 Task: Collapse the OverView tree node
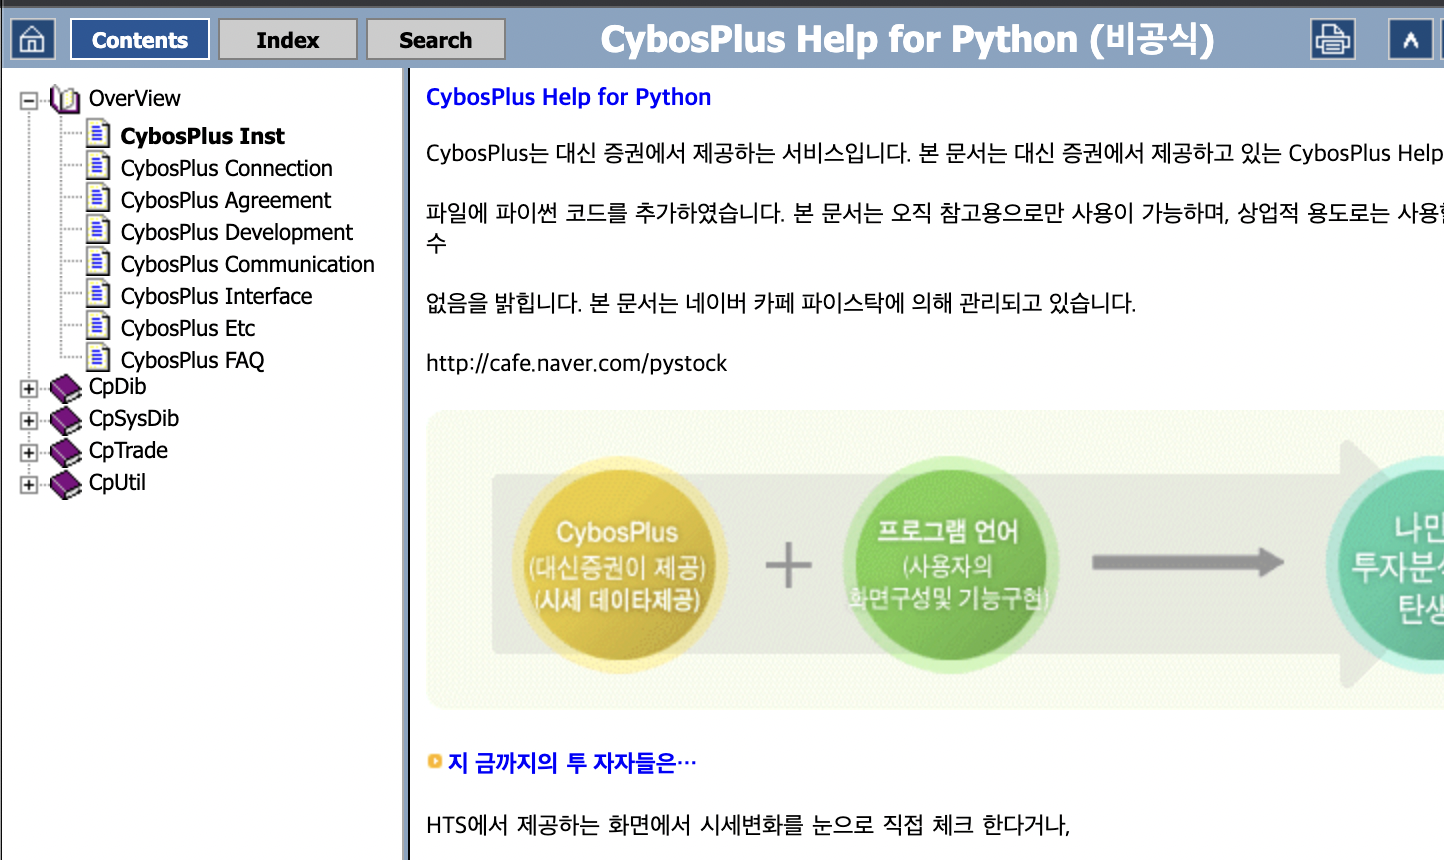click(29, 98)
